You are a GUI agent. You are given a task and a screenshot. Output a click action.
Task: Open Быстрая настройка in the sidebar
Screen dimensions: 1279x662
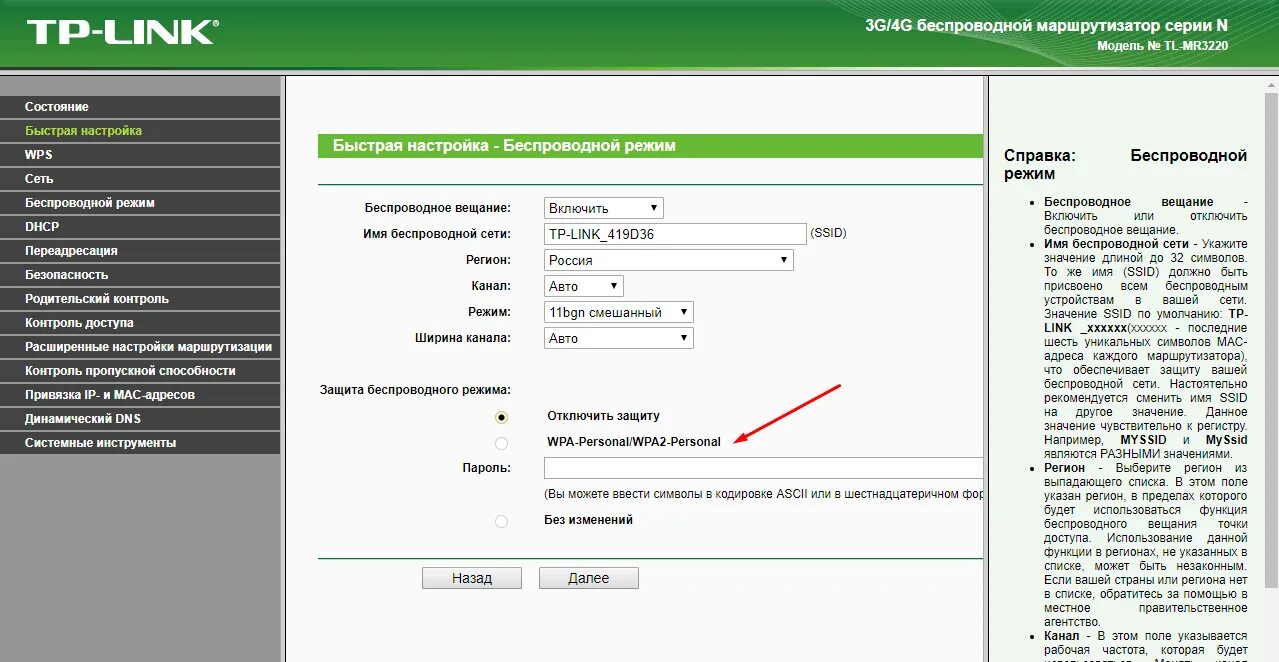pos(140,131)
